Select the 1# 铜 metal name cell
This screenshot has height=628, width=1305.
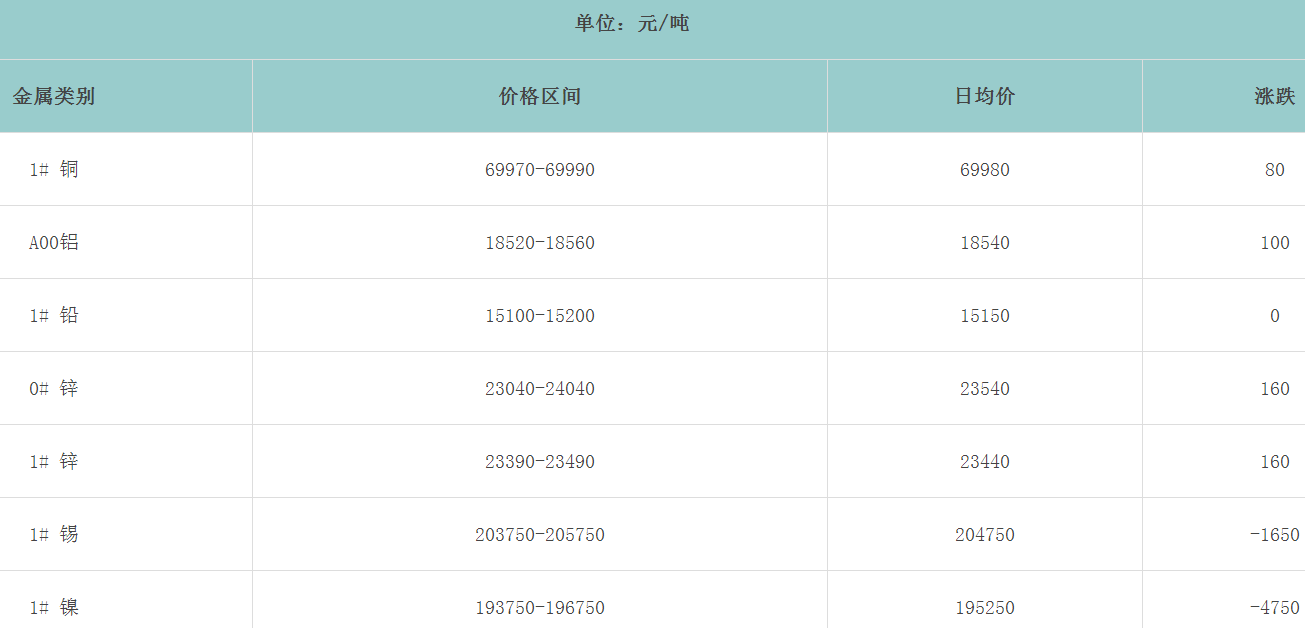pos(54,170)
